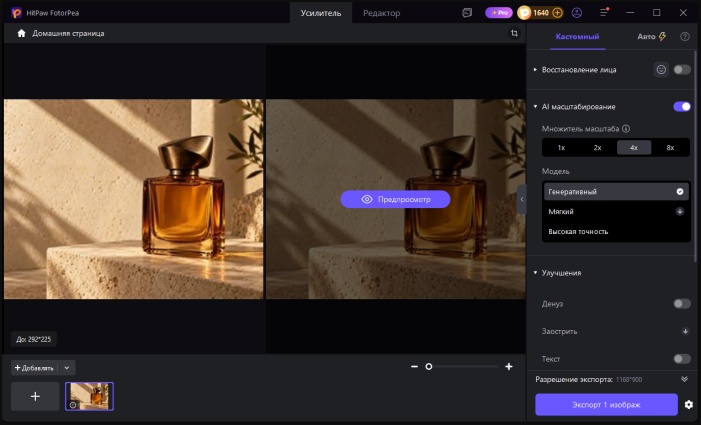This screenshot has width=701, height=425.
Task: Expand the Восстановление лица section
Action: [x=535, y=70]
